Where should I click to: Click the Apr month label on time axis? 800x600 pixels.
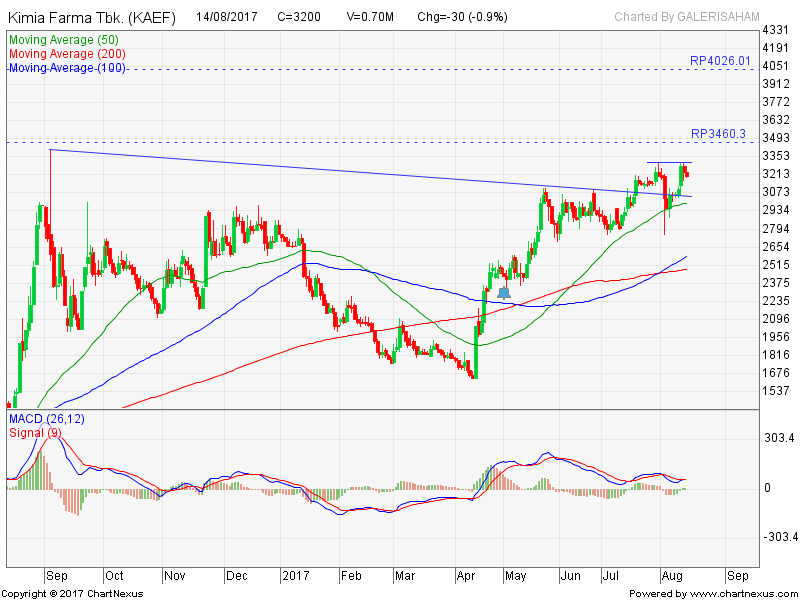pyautogui.click(x=467, y=576)
